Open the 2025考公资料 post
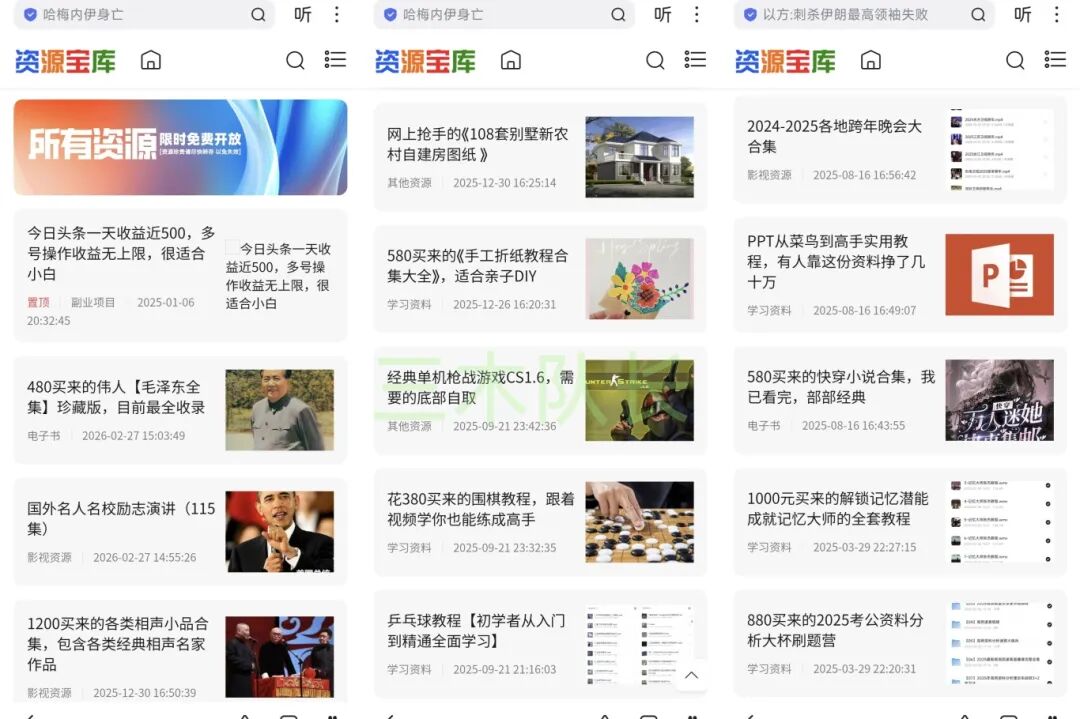Image resolution: width=1080 pixels, height=719 pixels. [835, 630]
